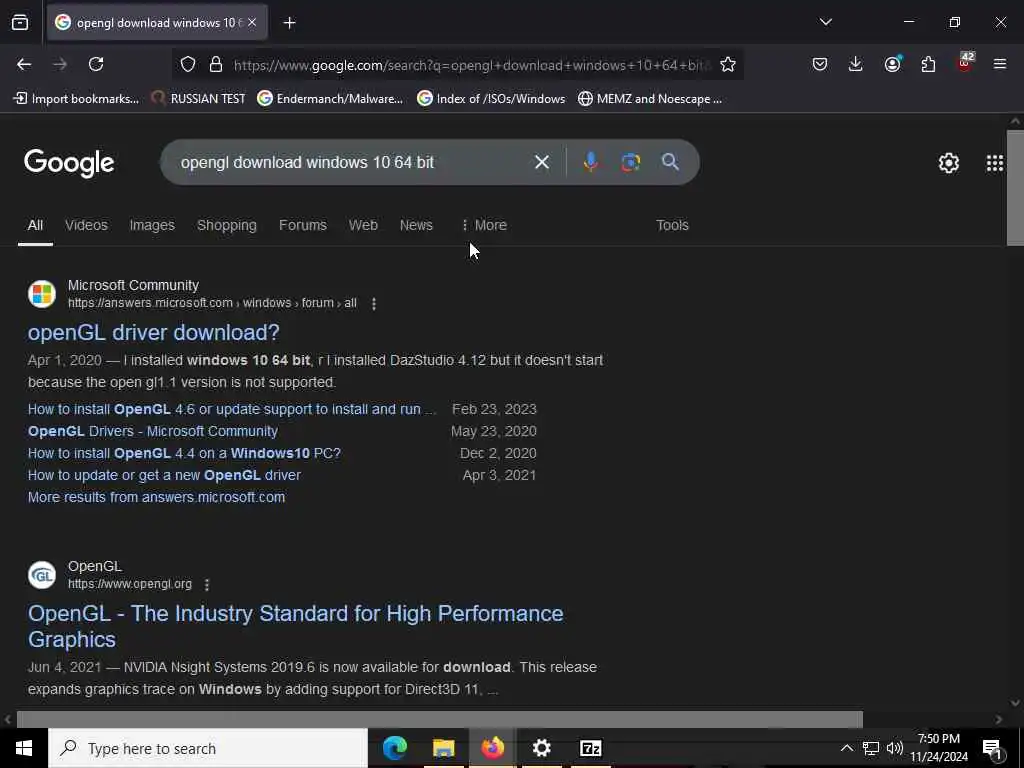Image resolution: width=1024 pixels, height=768 pixels.
Task: Open the Firefox account menu
Action: tap(892, 64)
